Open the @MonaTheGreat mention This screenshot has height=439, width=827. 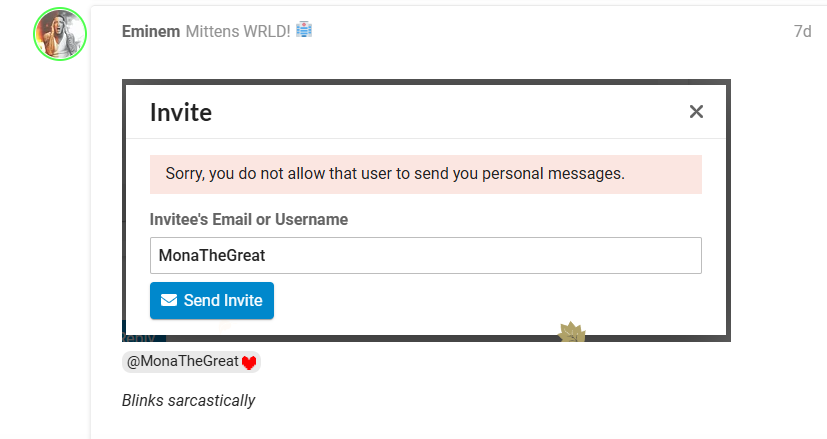click(x=181, y=361)
